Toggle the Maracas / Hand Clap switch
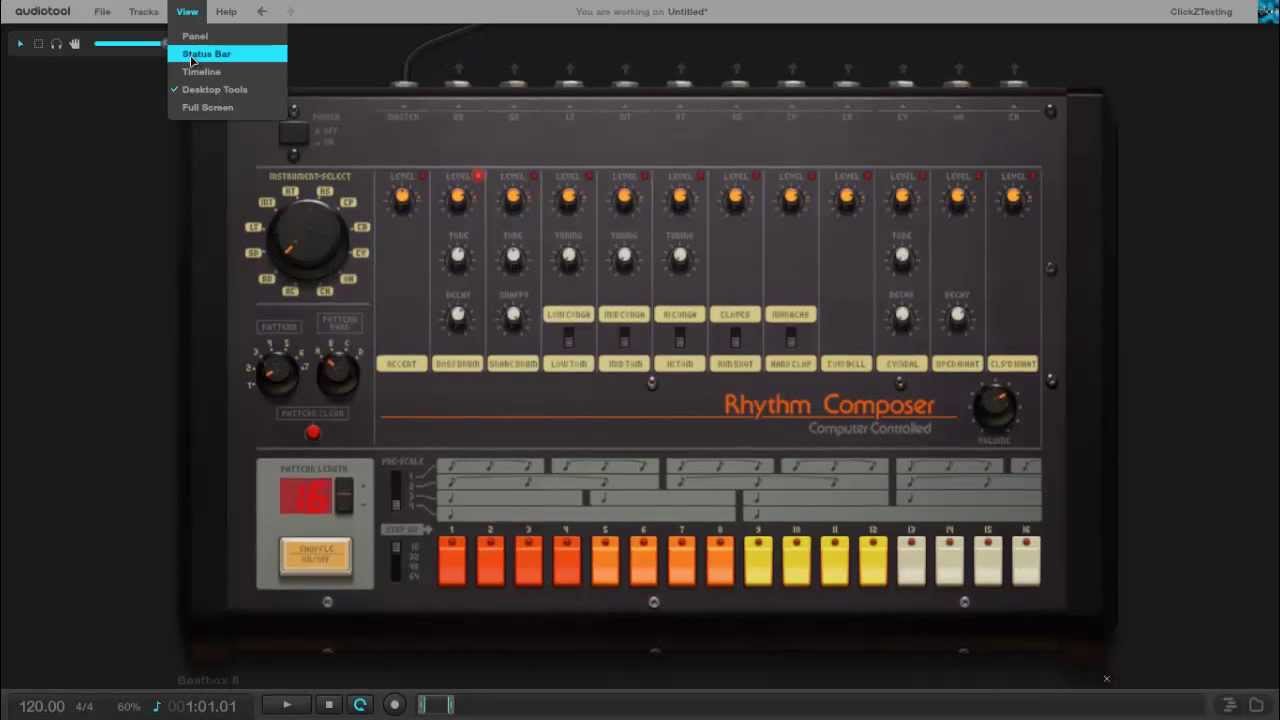This screenshot has height=720, width=1280. [x=791, y=338]
